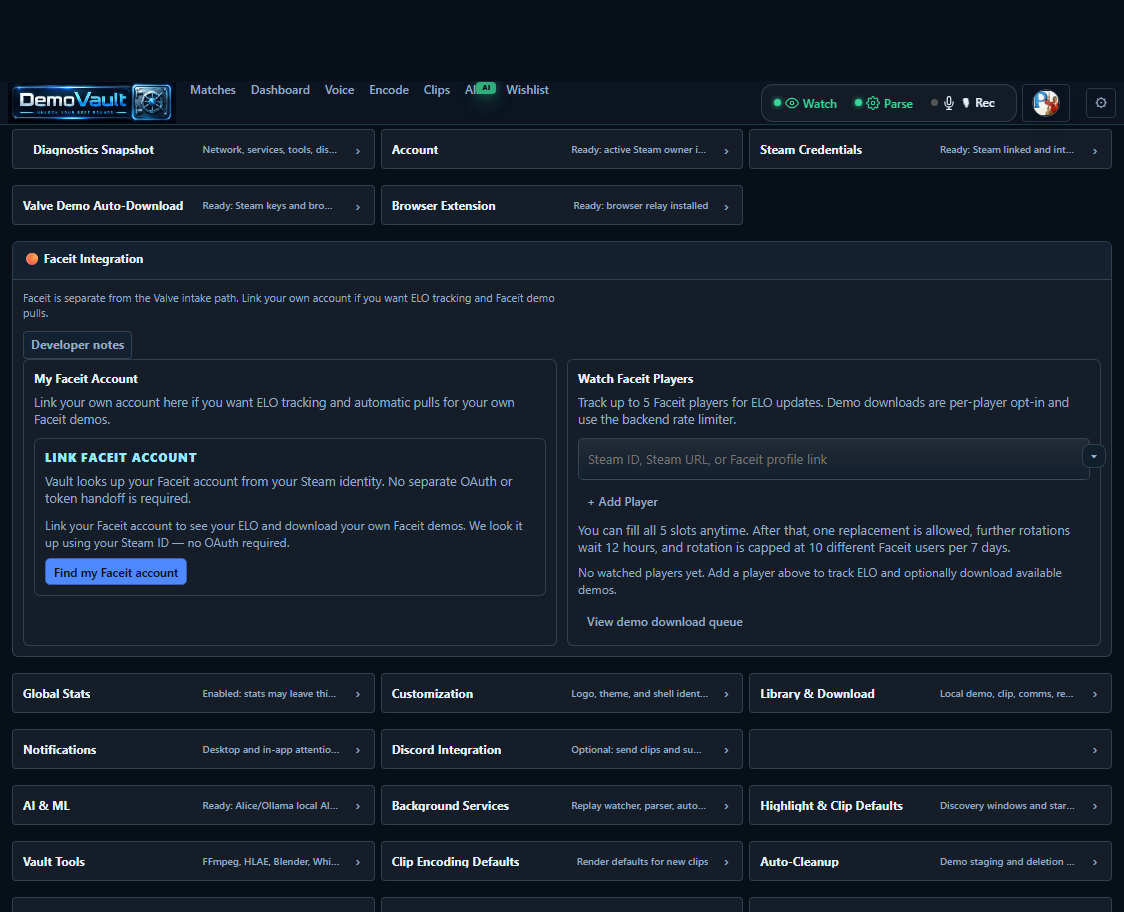Click the orange Faceit Integration dot icon
This screenshot has height=912, width=1124.
point(32,259)
